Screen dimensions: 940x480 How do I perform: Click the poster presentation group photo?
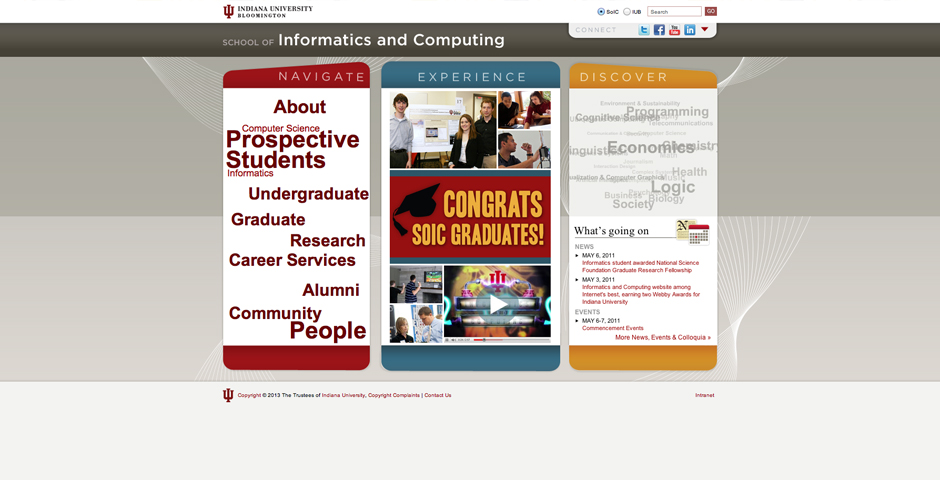(x=443, y=129)
